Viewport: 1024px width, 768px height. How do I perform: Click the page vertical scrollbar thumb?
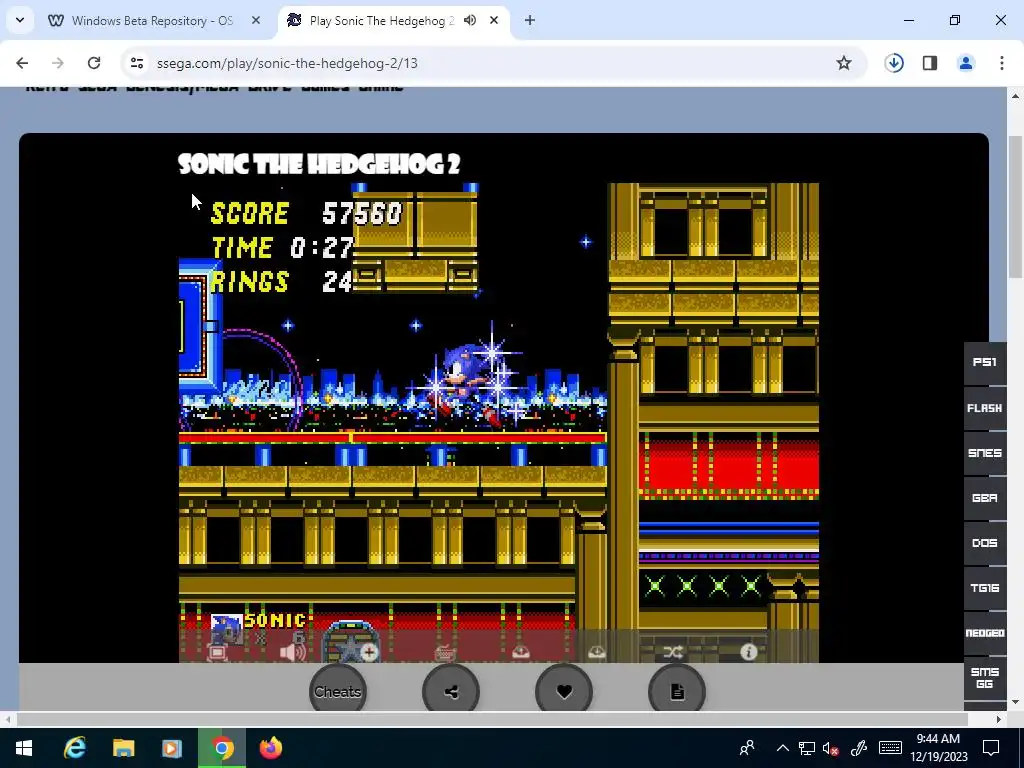[x=1015, y=206]
